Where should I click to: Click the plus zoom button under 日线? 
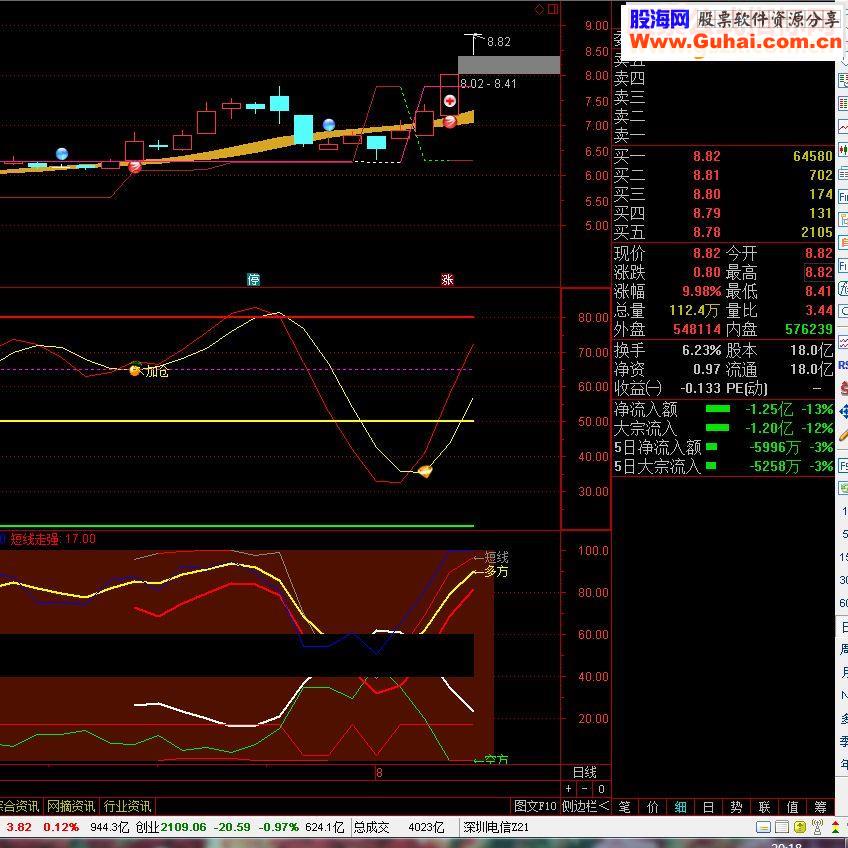568,789
